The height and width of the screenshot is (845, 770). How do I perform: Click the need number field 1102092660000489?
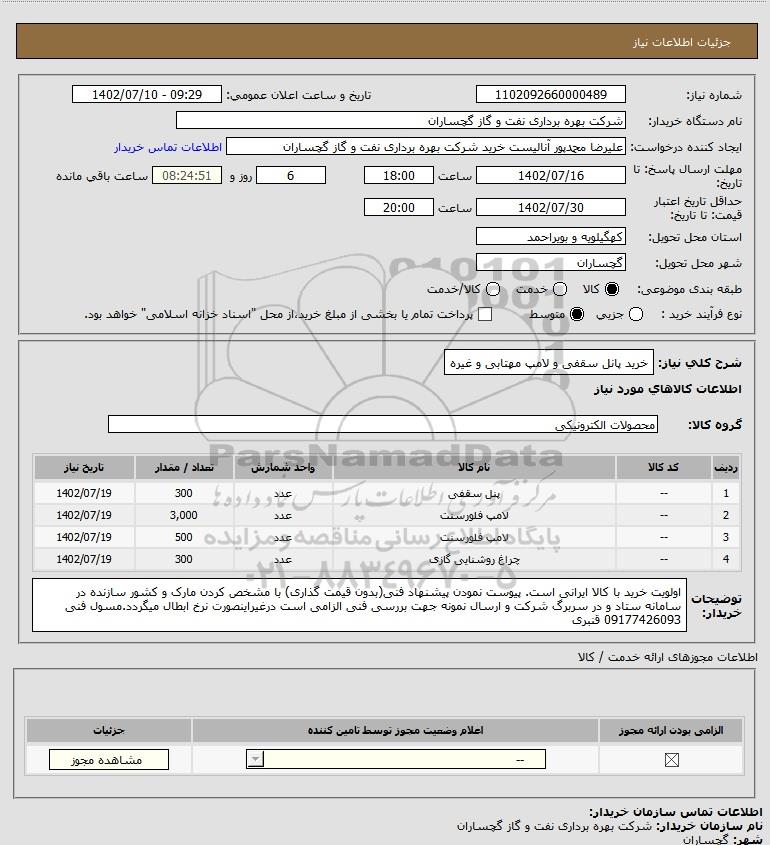(551, 94)
